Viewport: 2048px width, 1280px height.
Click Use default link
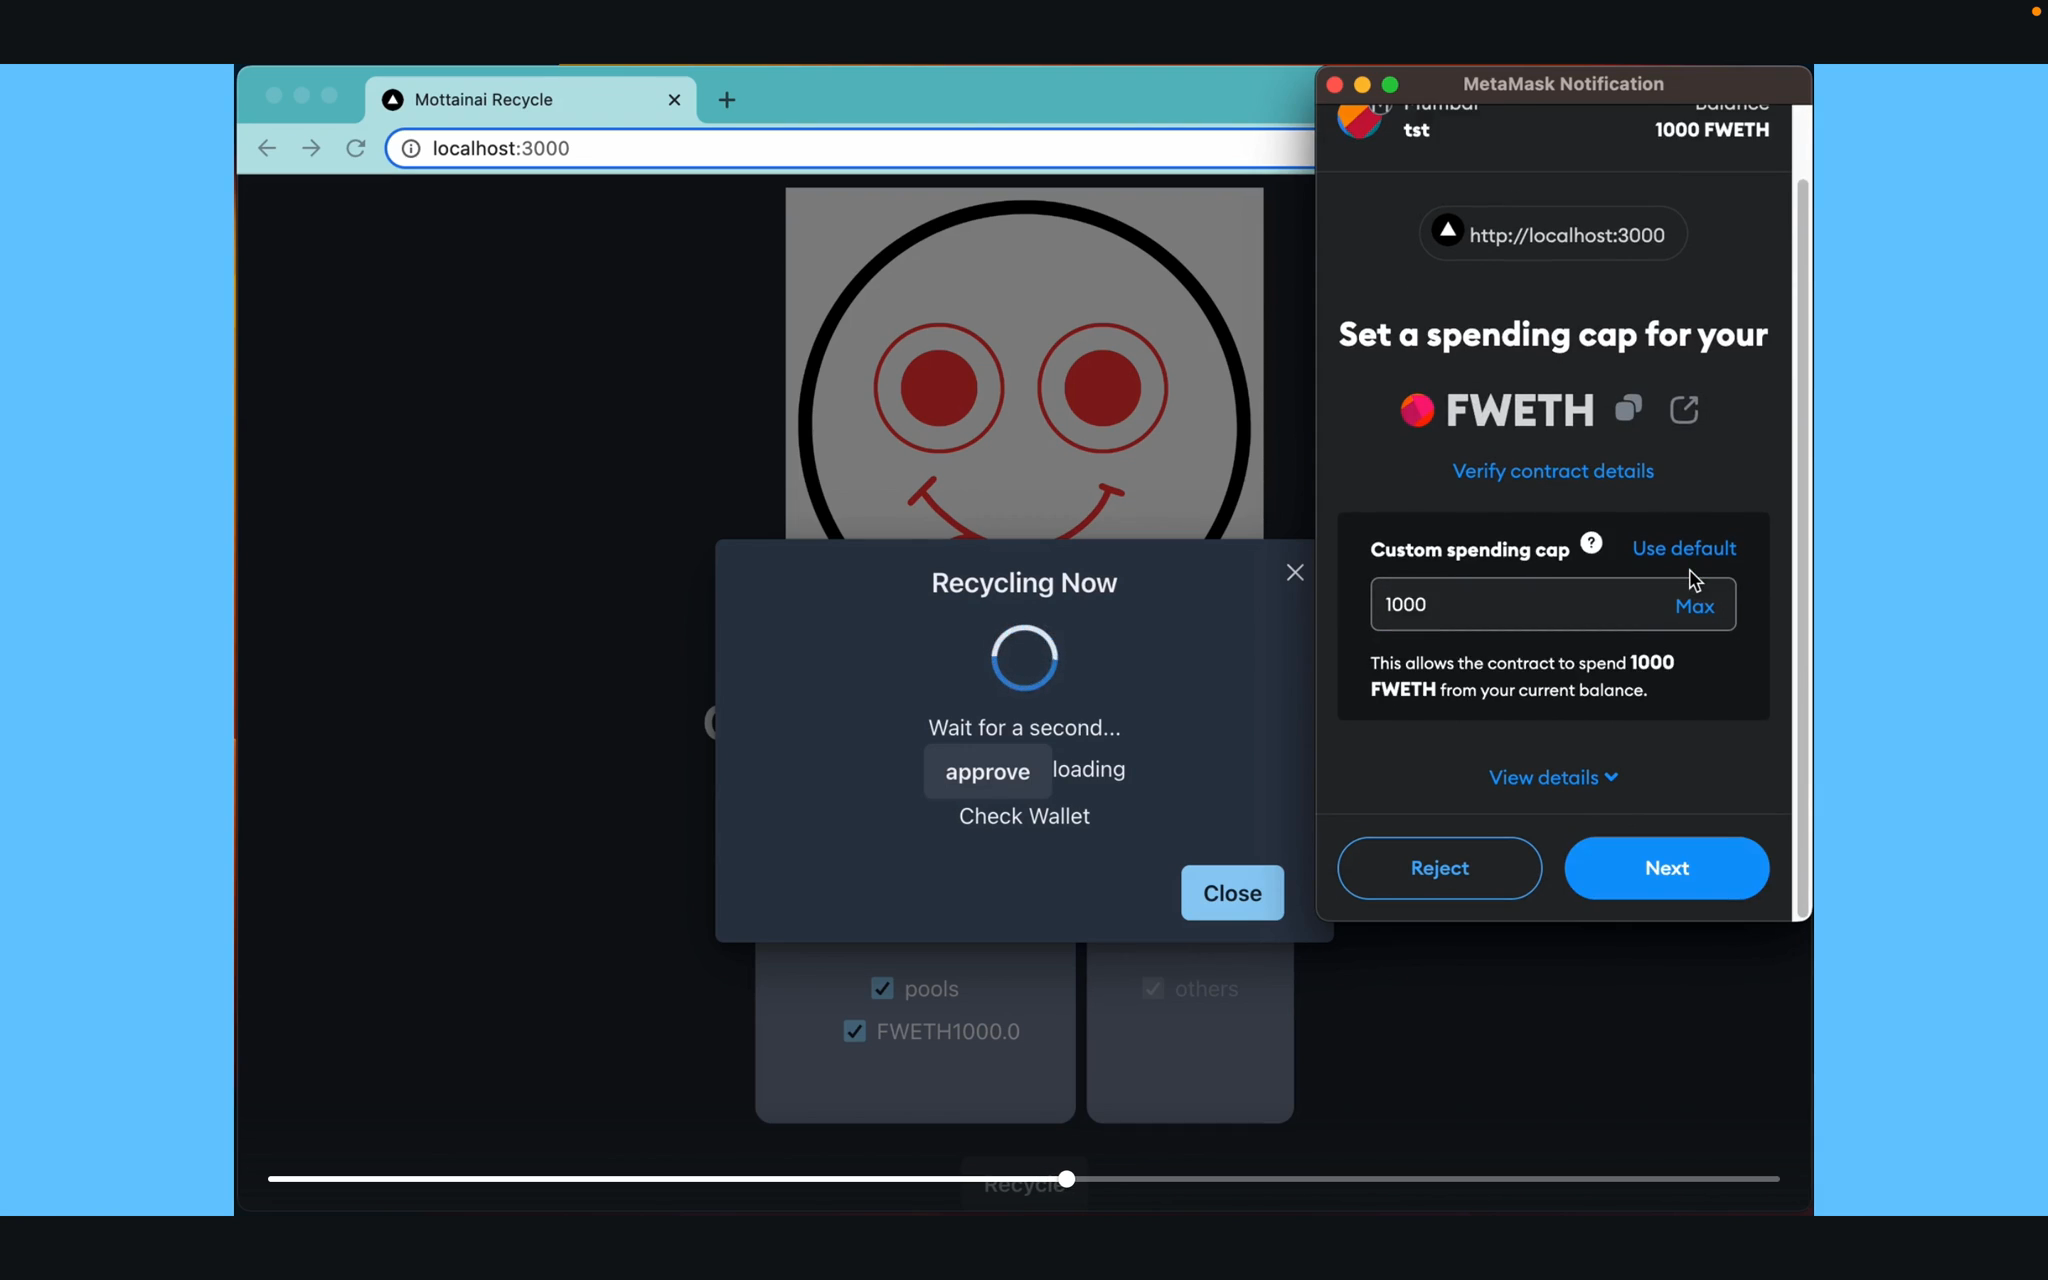pyautogui.click(x=1684, y=548)
